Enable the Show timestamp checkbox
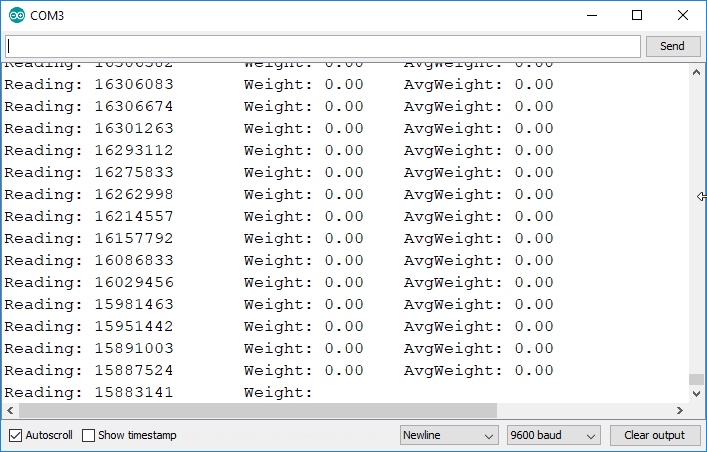The width and height of the screenshot is (707, 452). click(x=88, y=435)
